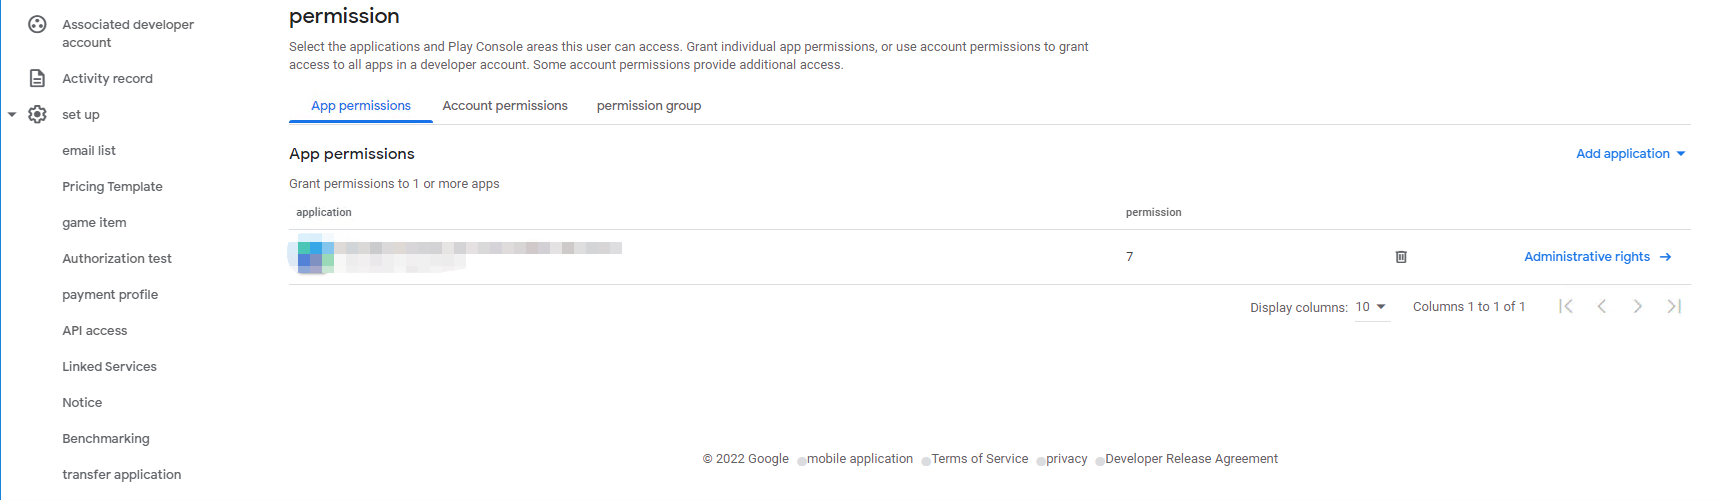Delete the application with trash icon

1401,257
